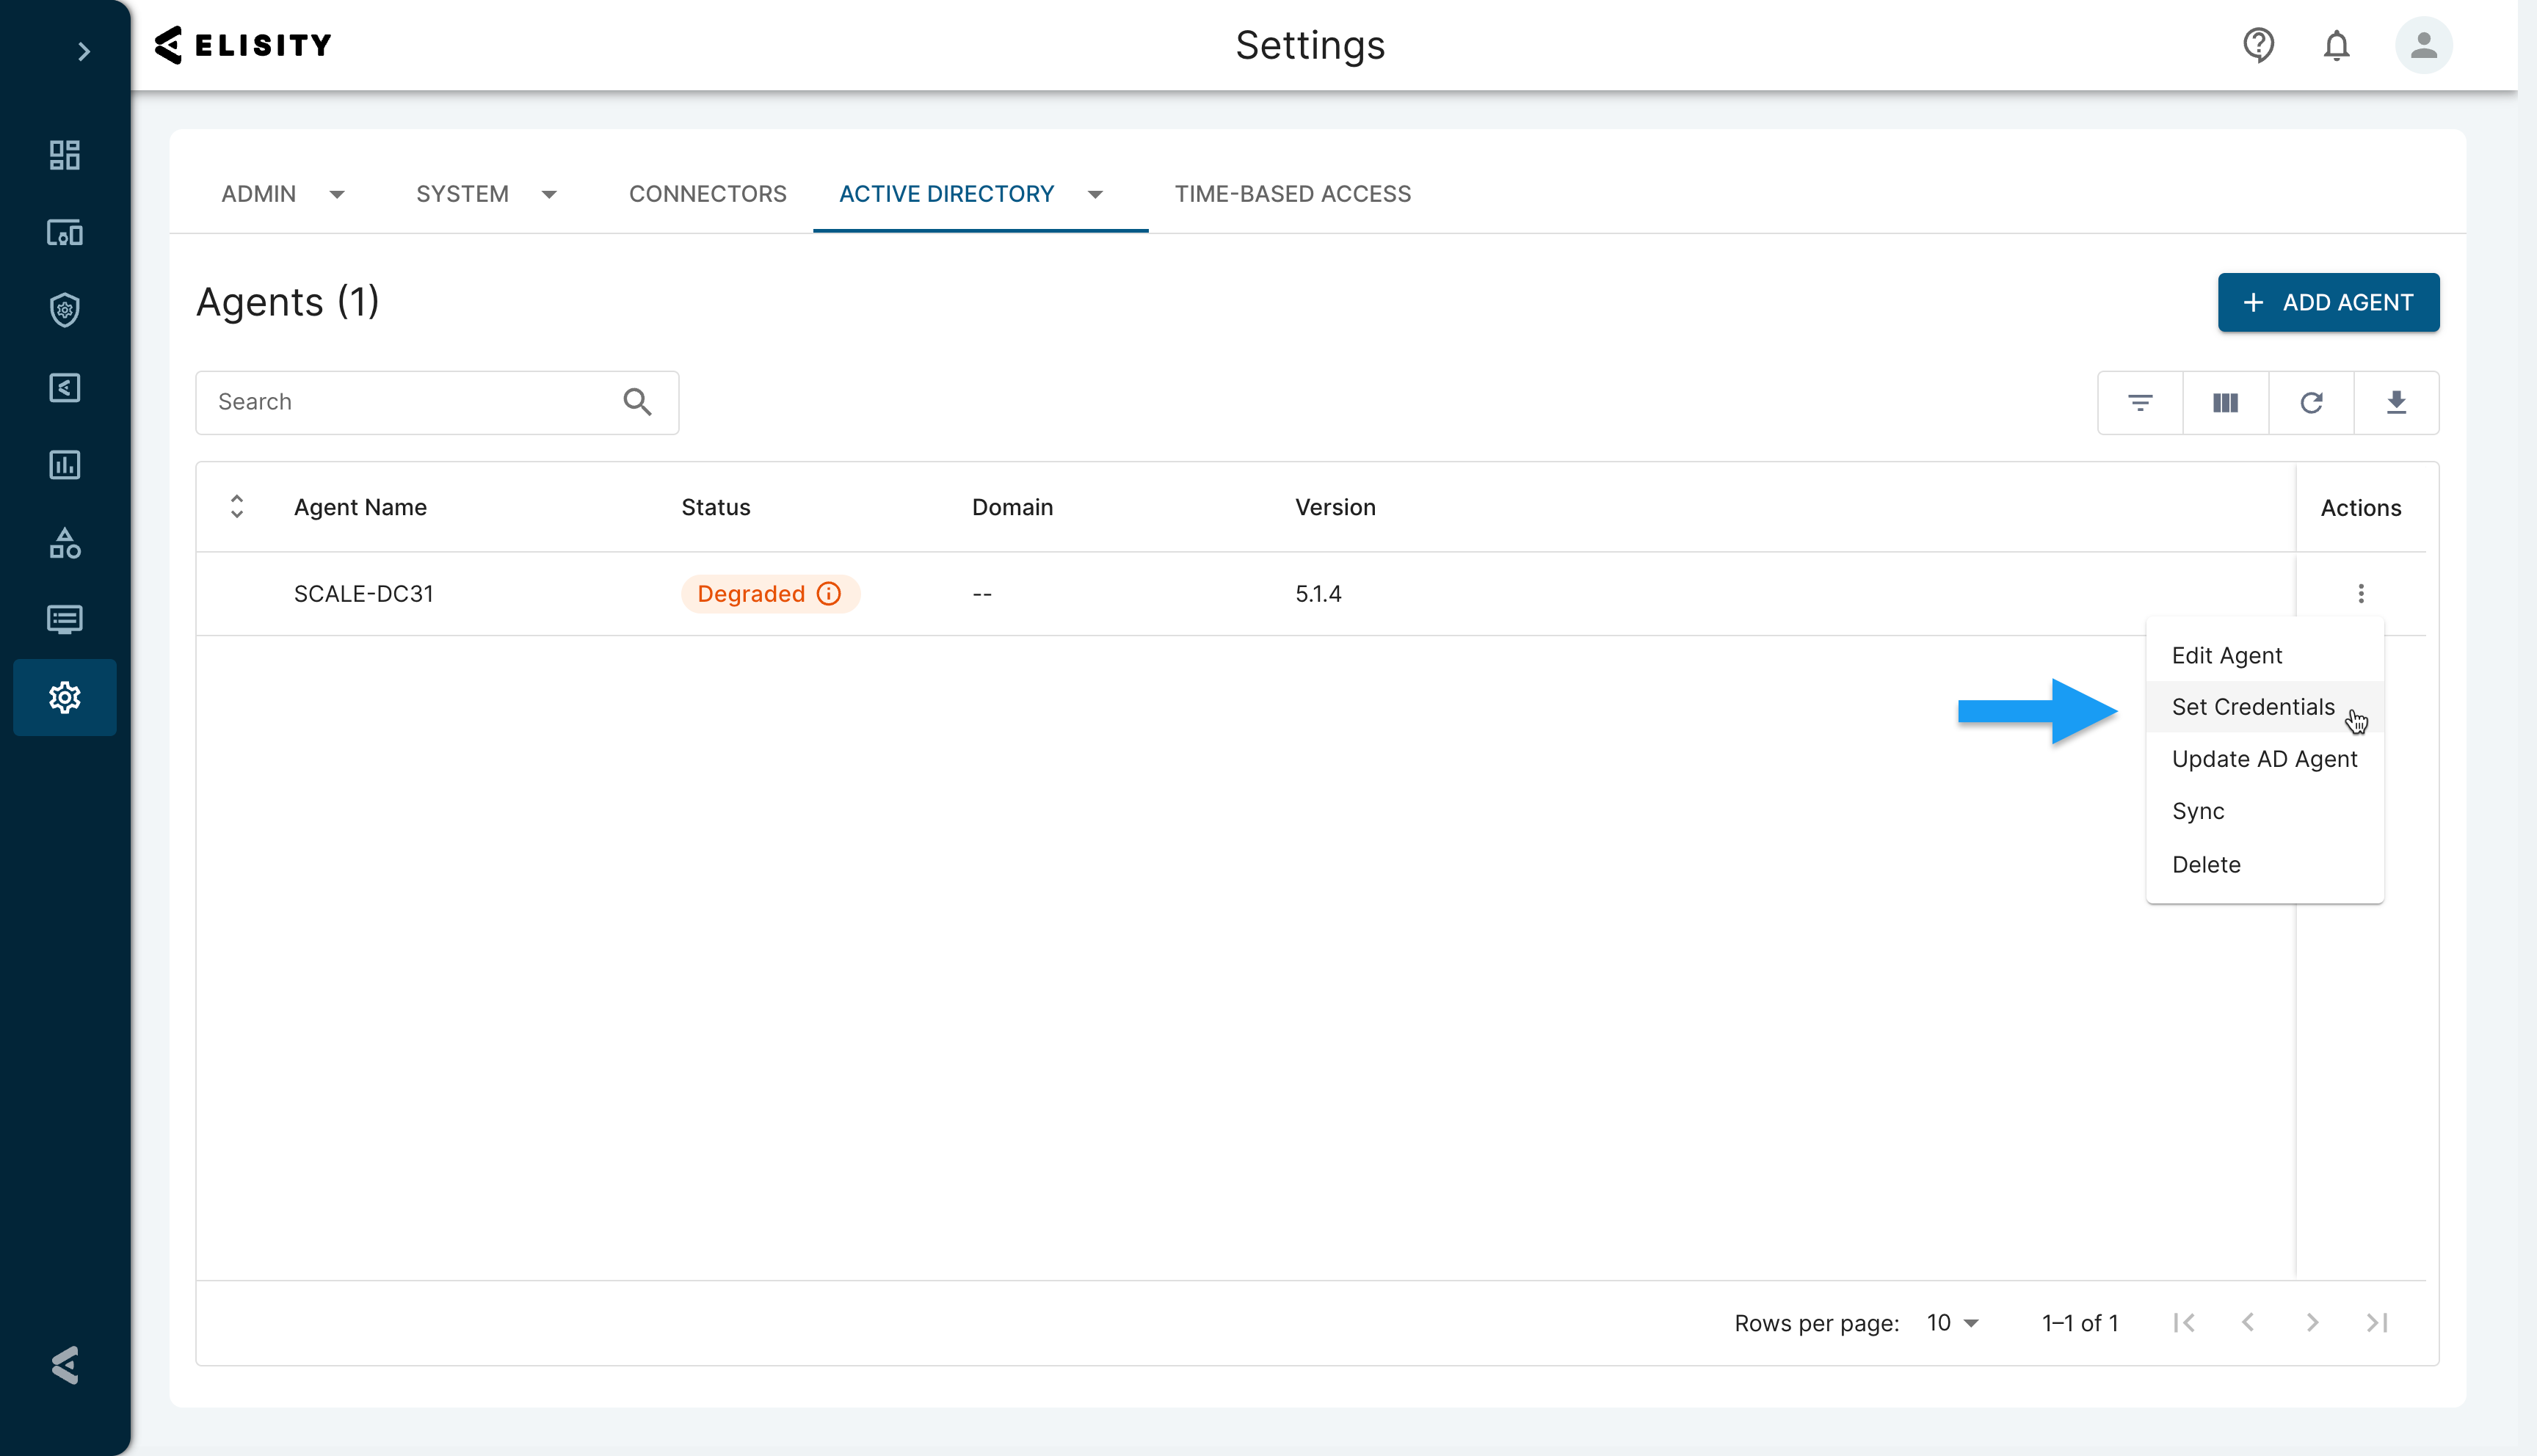
Task: Select the ACTIVE DIRECTORY tab
Action: (947, 194)
